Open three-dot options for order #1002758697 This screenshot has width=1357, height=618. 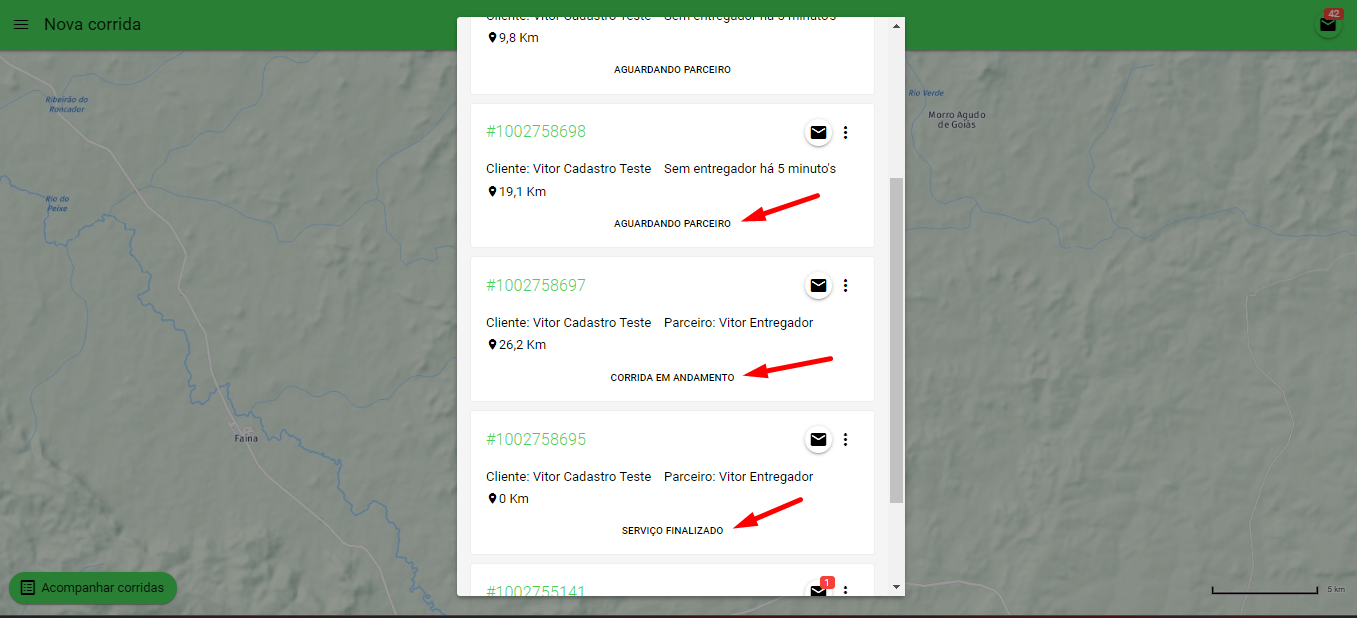(x=846, y=286)
